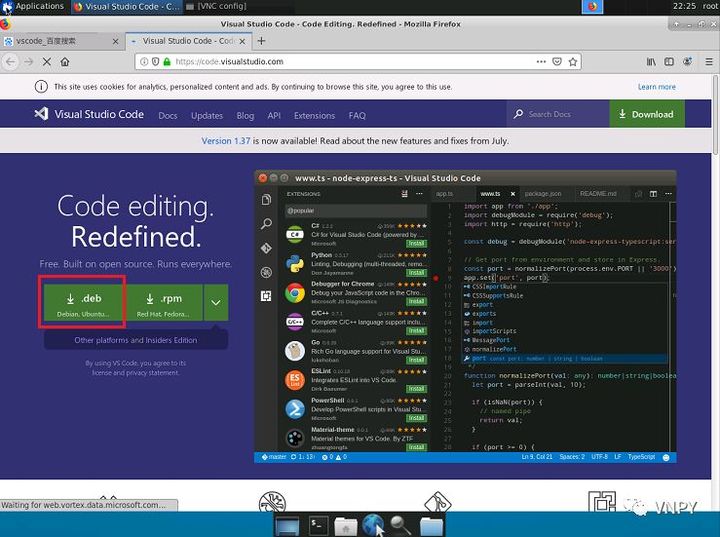Click the cookie notice info icon
Image resolution: width=720 pixels, height=537 pixels.
41,86
